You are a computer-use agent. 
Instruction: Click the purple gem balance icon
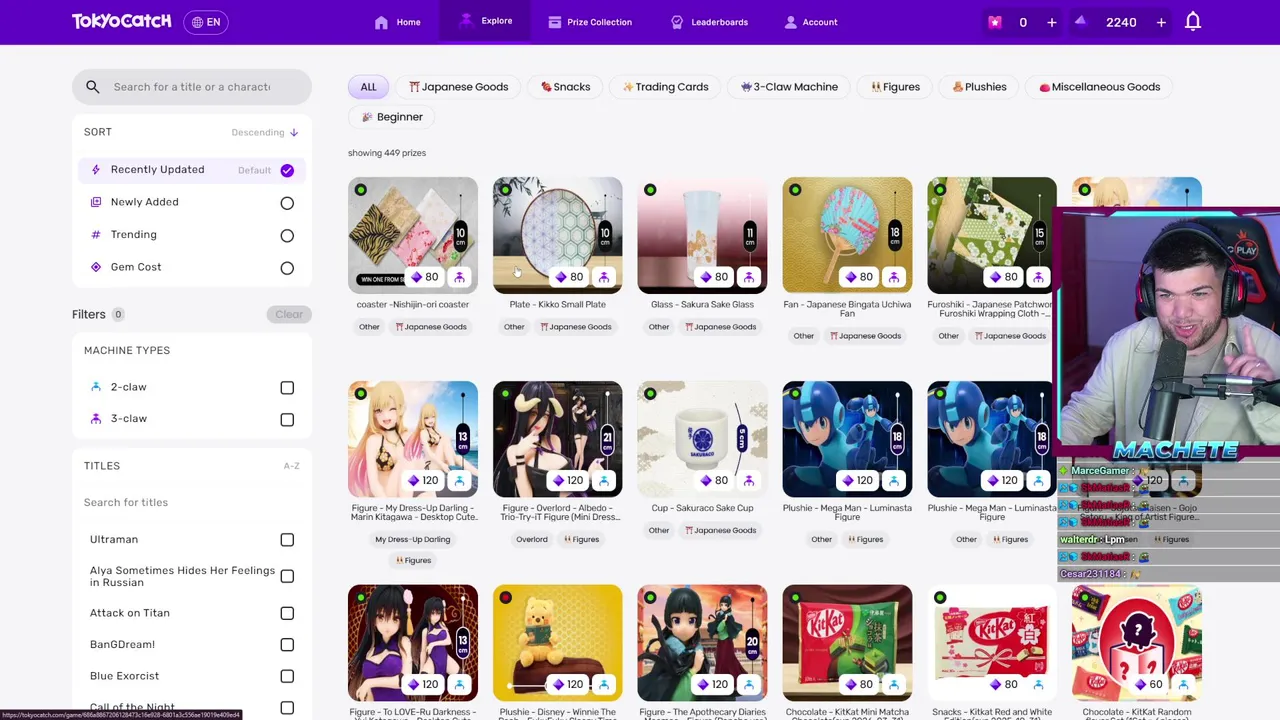pyautogui.click(x=1080, y=22)
